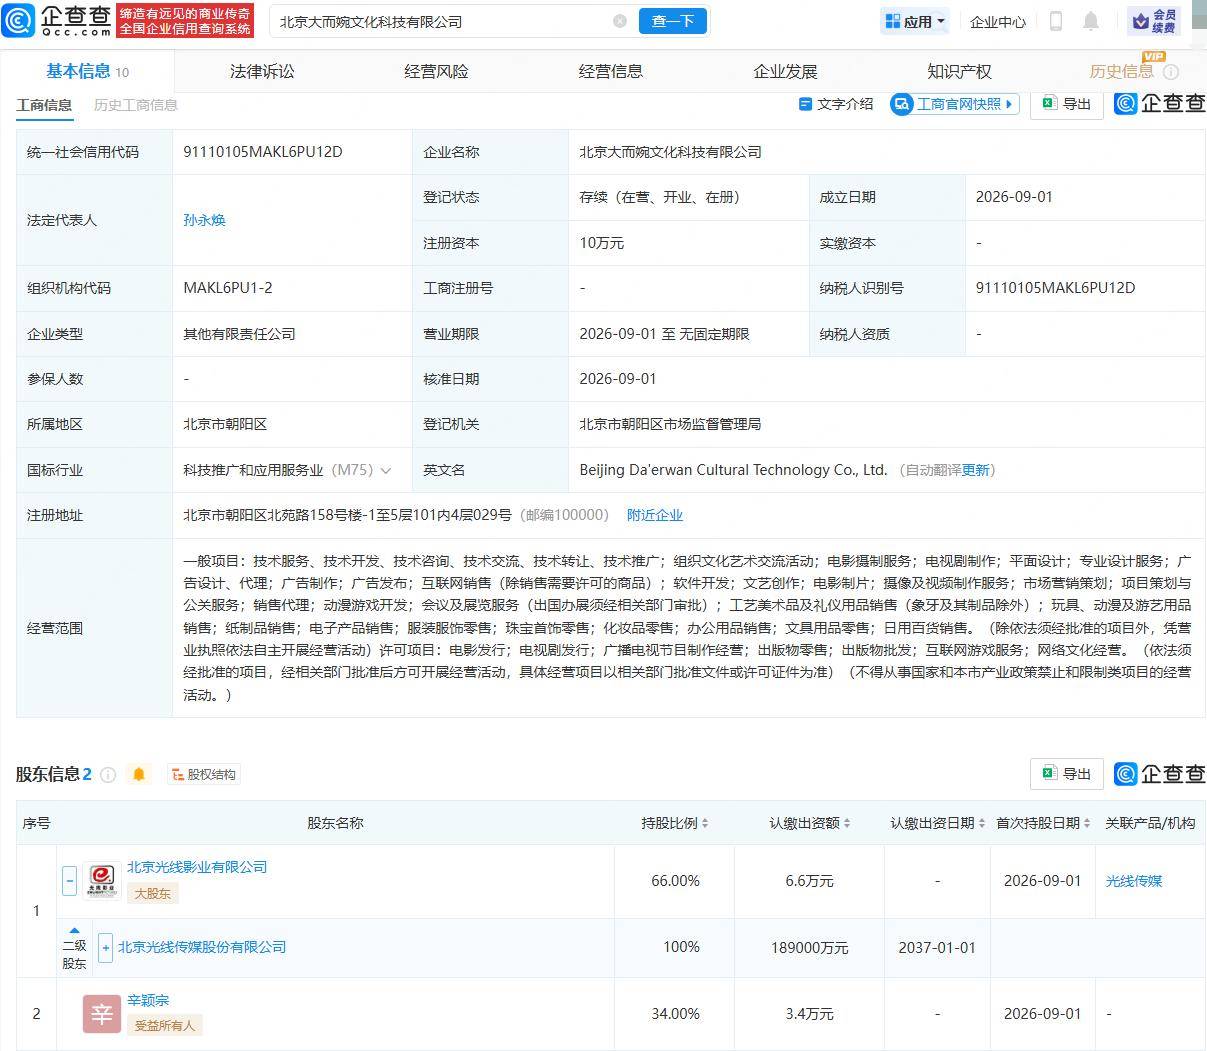Select the 历史工商信息 sub-tab
Screen dimensions: 1207x1051
click(x=136, y=105)
